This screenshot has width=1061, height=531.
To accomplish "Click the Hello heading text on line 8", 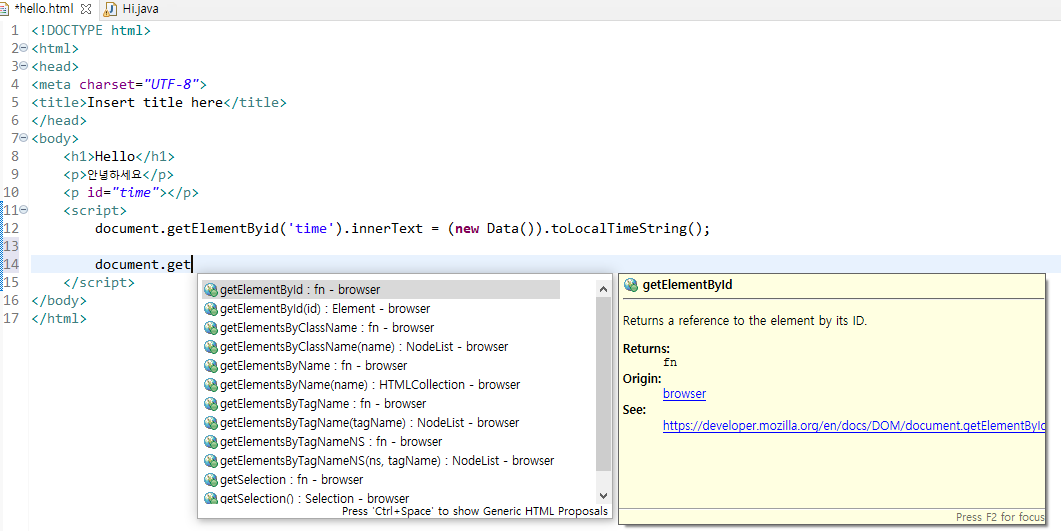I will pyautogui.click(x=114, y=156).
